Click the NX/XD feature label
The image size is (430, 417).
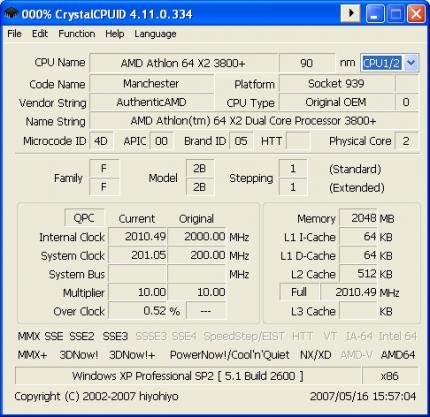[x=315, y=355]
